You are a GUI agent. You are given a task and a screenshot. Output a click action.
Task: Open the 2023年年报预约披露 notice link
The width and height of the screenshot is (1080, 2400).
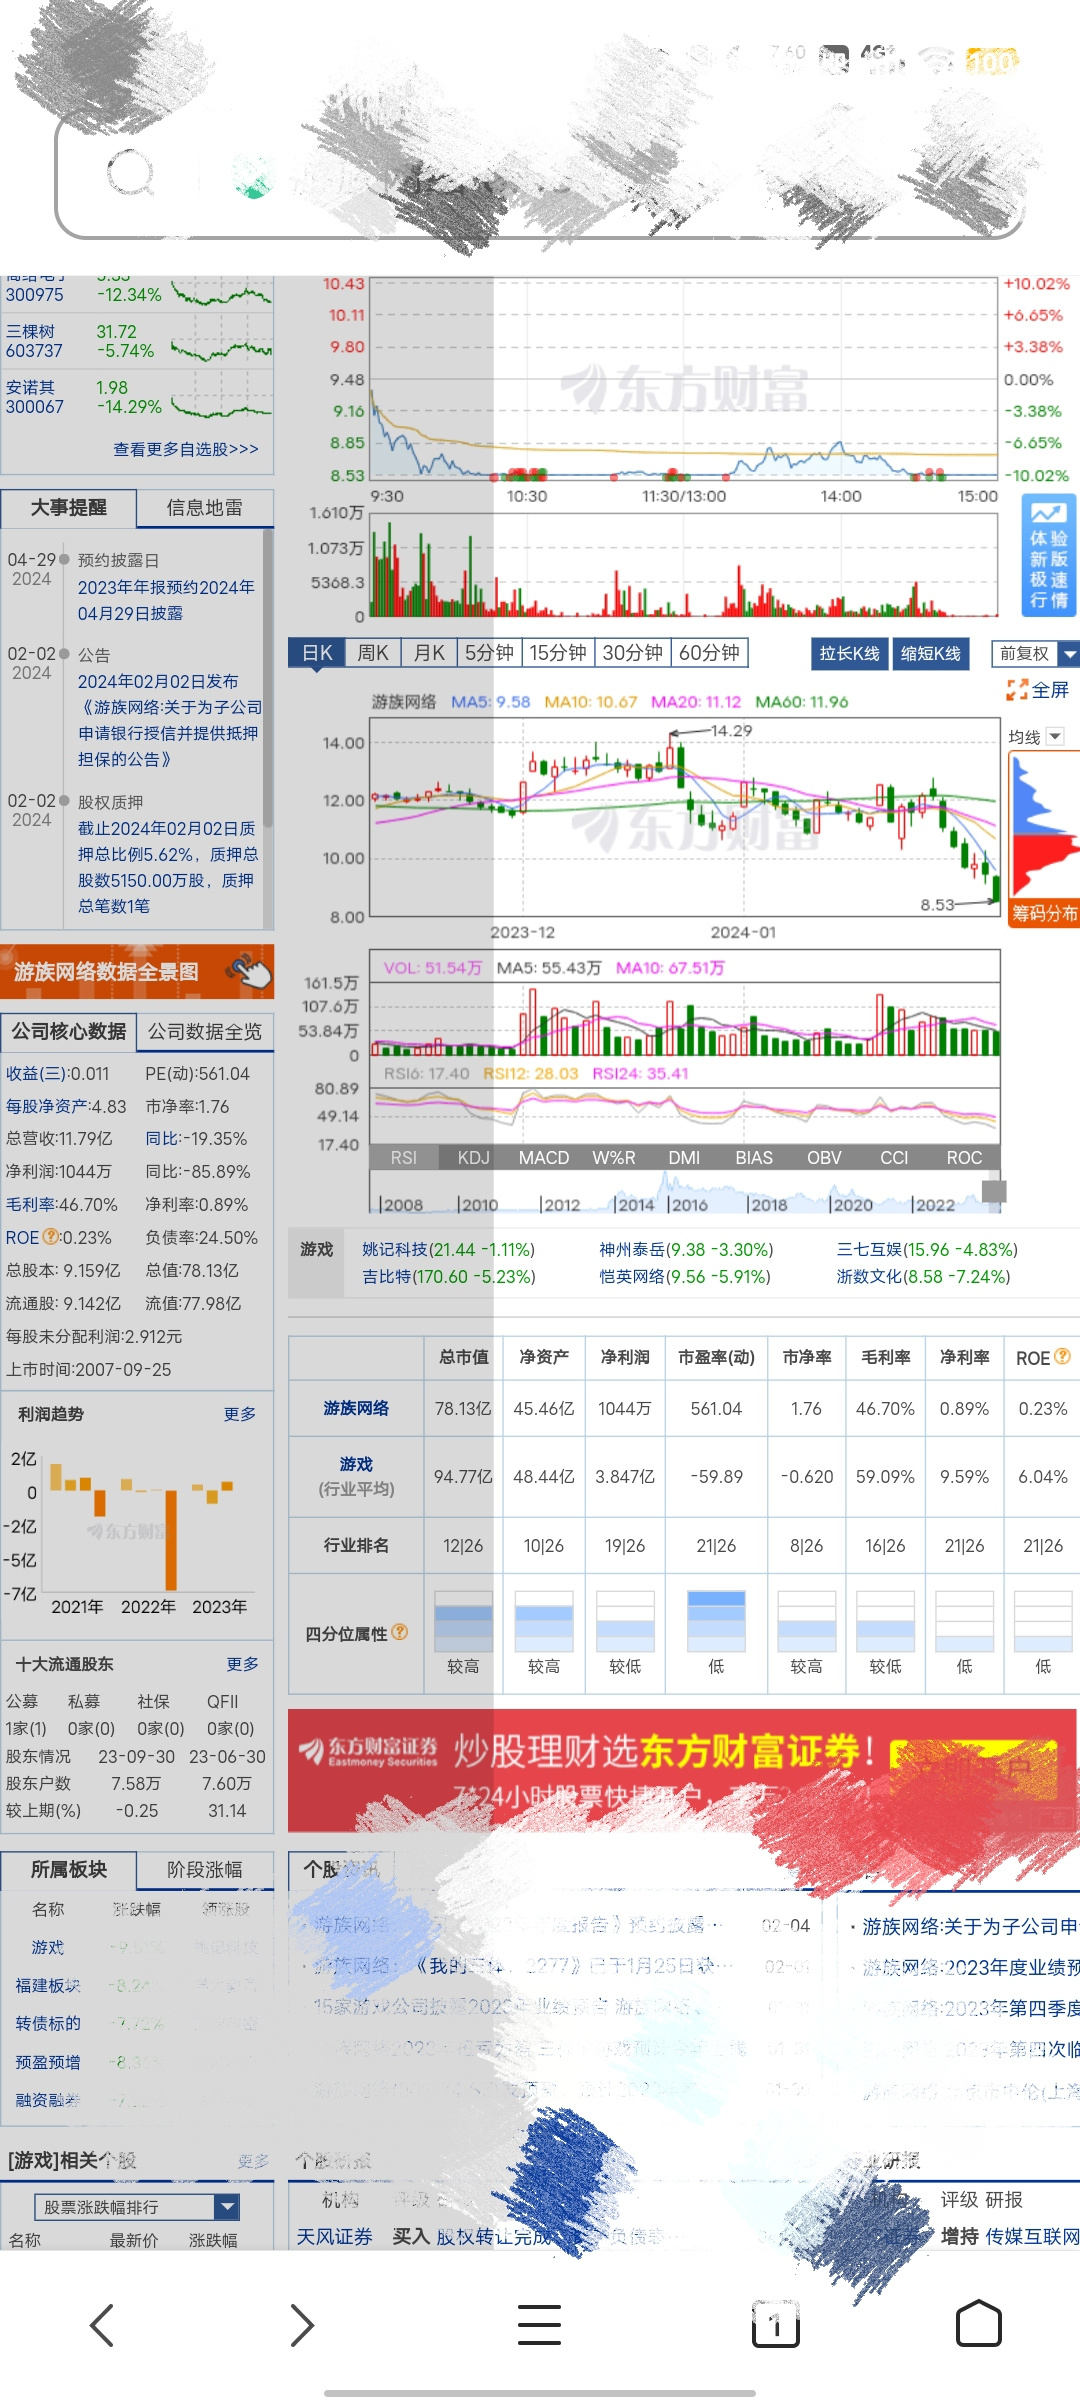(166, 600)
